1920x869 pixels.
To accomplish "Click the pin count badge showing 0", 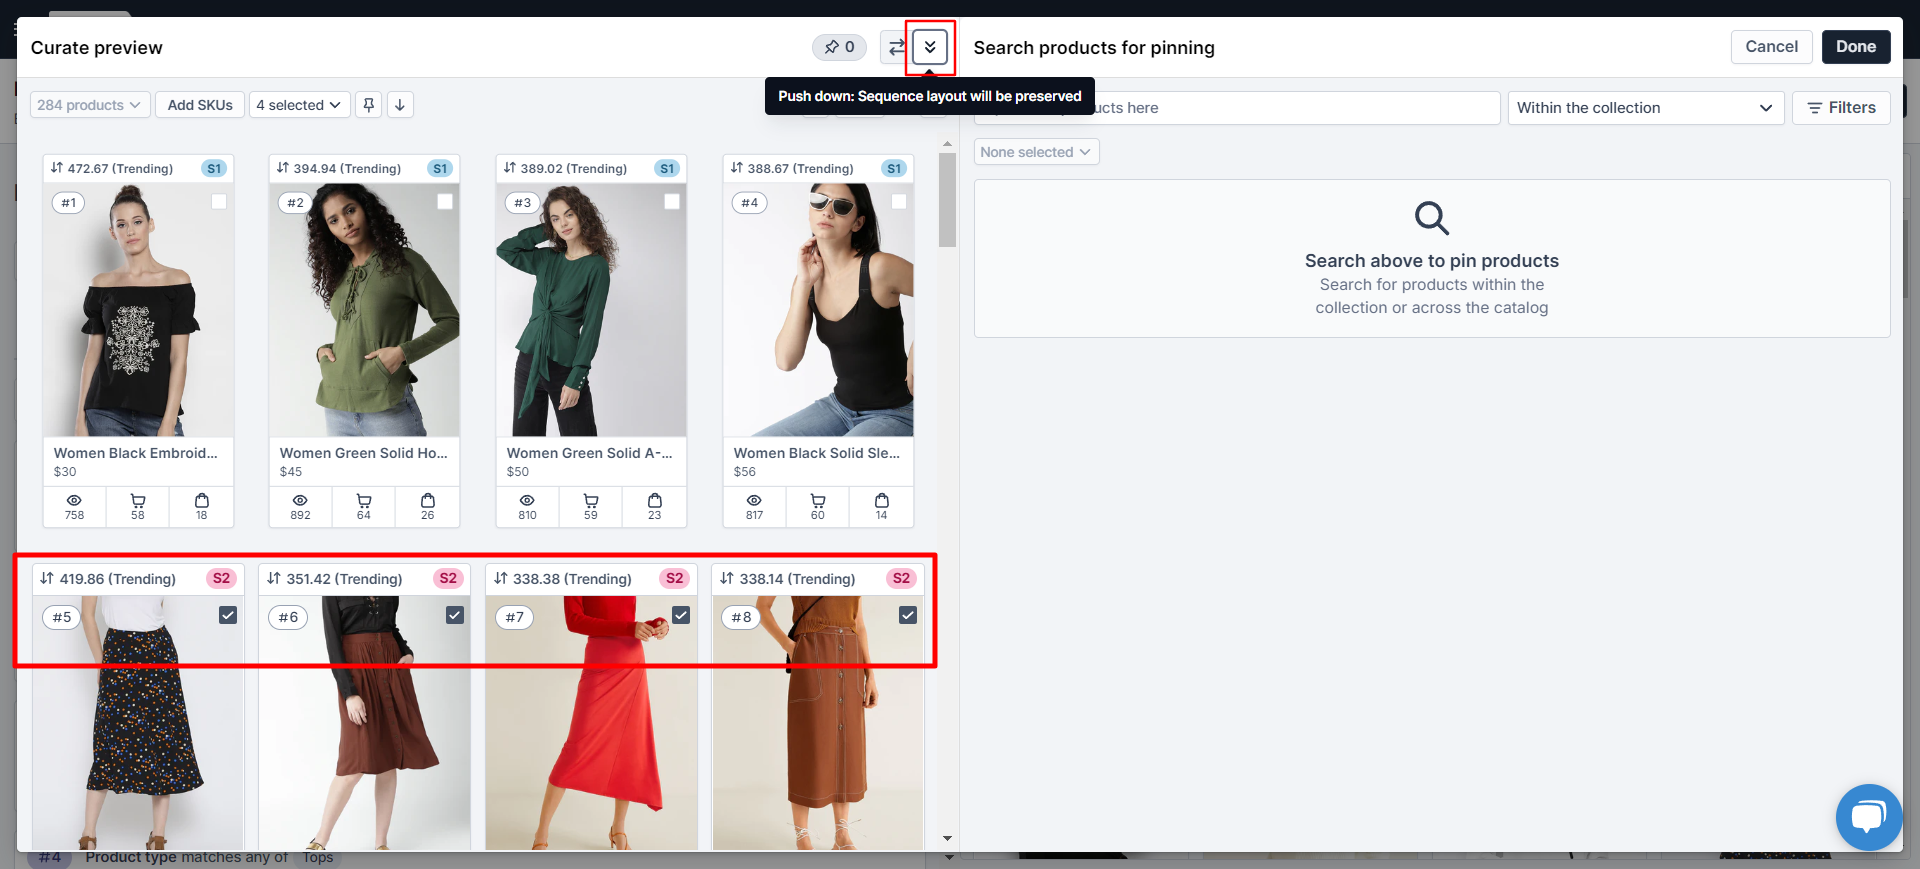I will coord(839,47).
